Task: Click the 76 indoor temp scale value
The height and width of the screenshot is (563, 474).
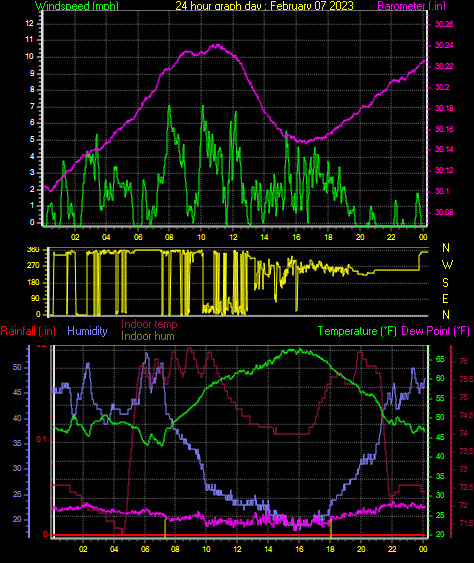Action: (x=464, y=361)
